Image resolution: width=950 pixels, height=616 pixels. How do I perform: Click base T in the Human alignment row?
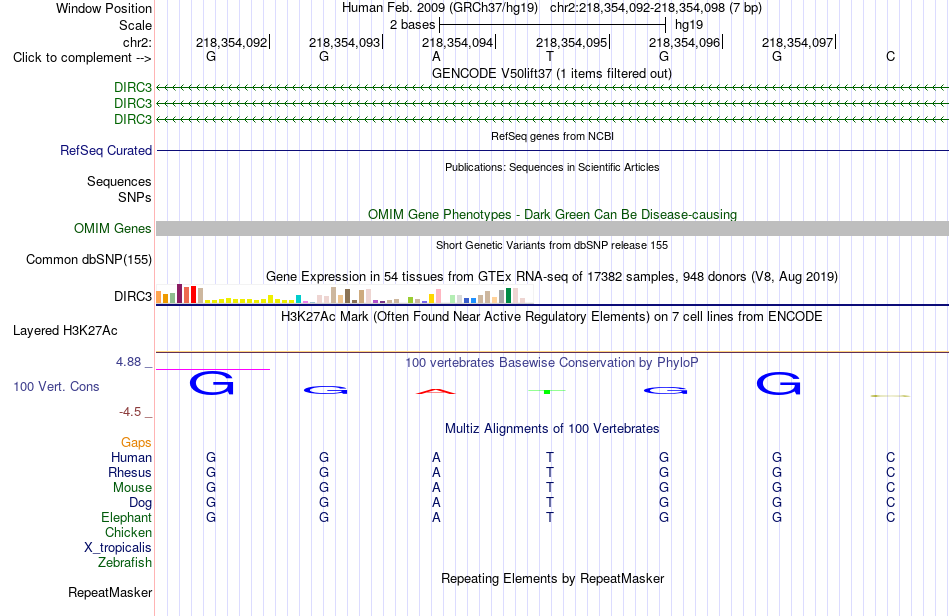550,457
